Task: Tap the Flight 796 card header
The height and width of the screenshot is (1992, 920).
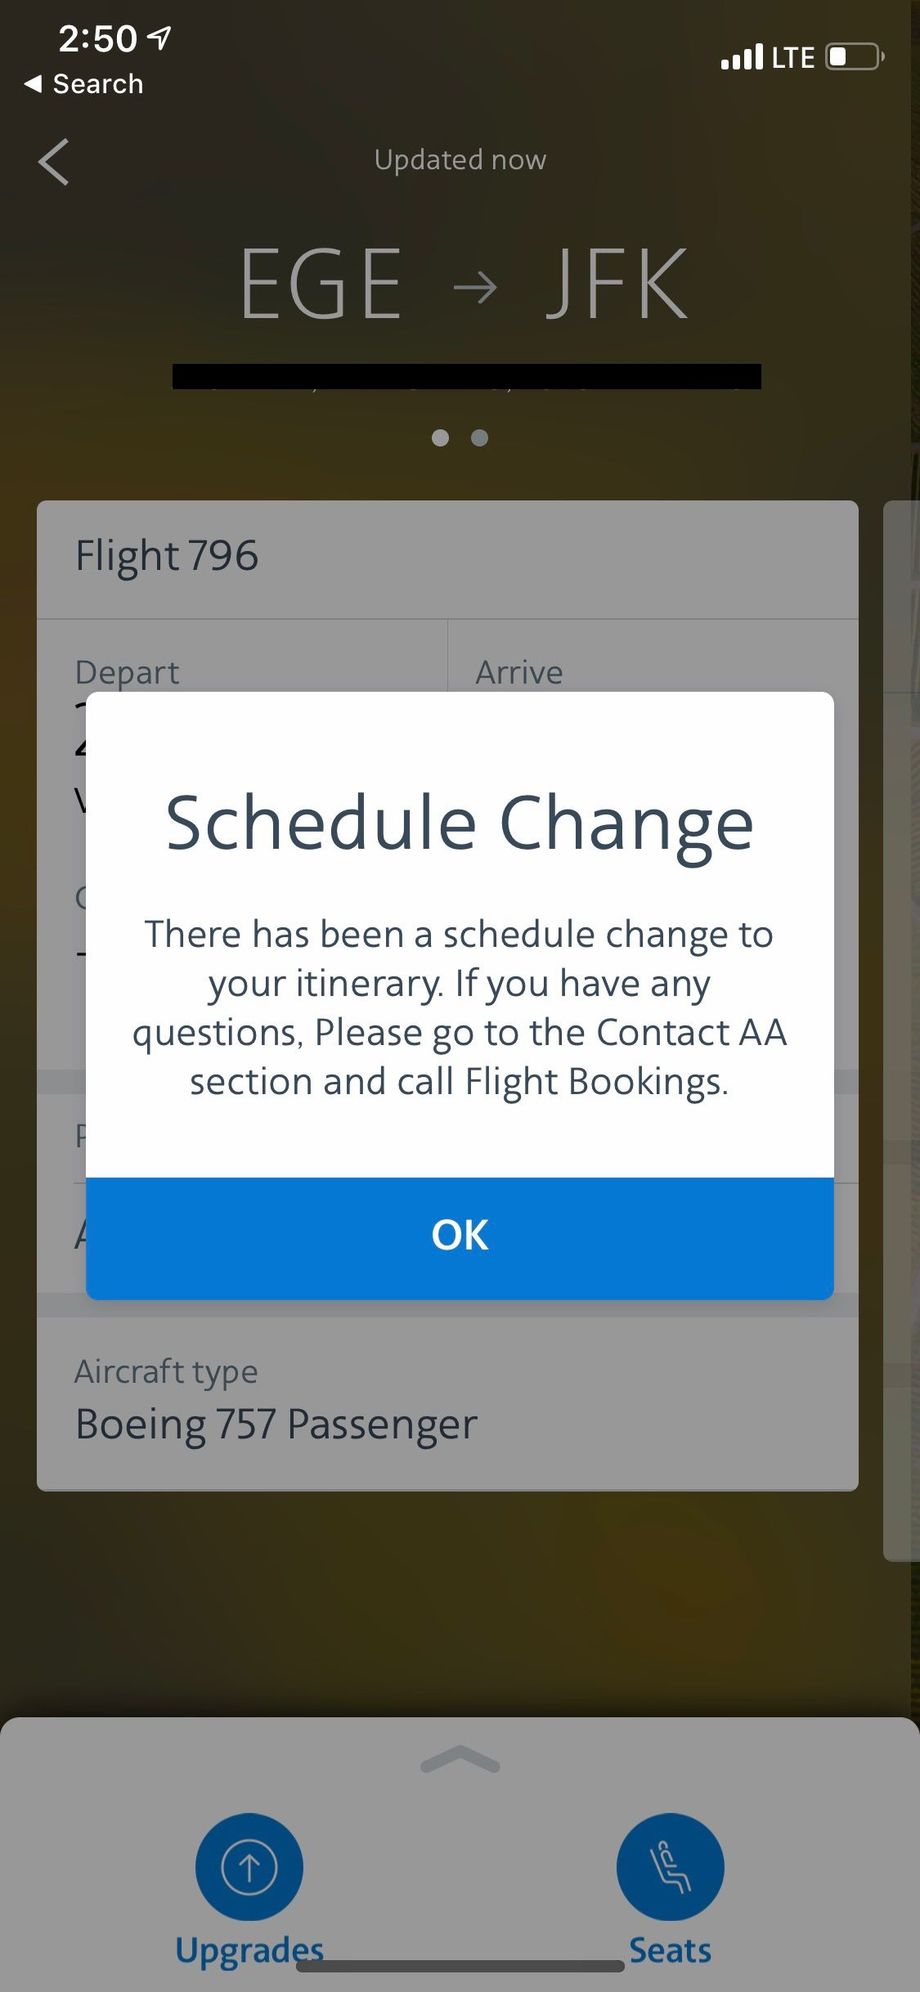Action: click(447, 556)
